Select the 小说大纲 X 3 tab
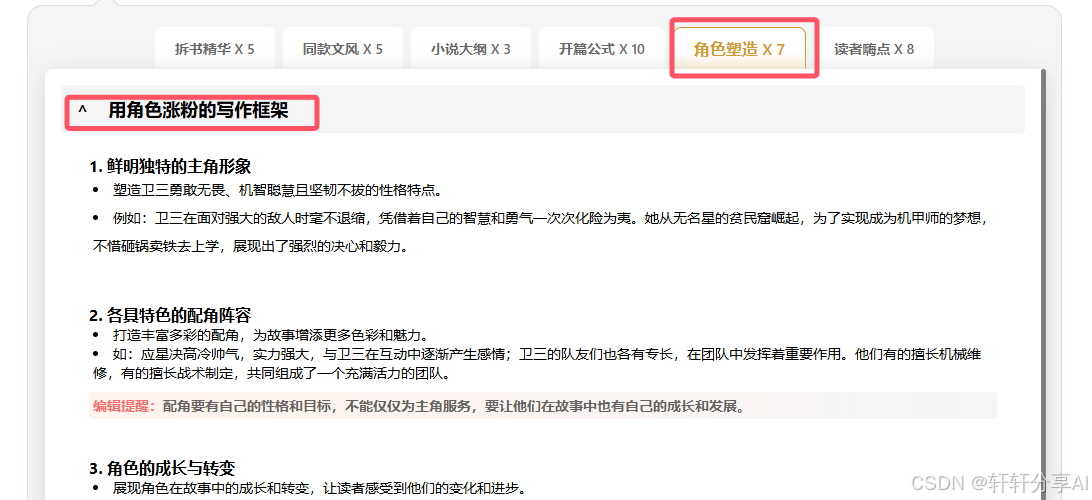Viewport: 1092px width, 500px height. (471, 49)
